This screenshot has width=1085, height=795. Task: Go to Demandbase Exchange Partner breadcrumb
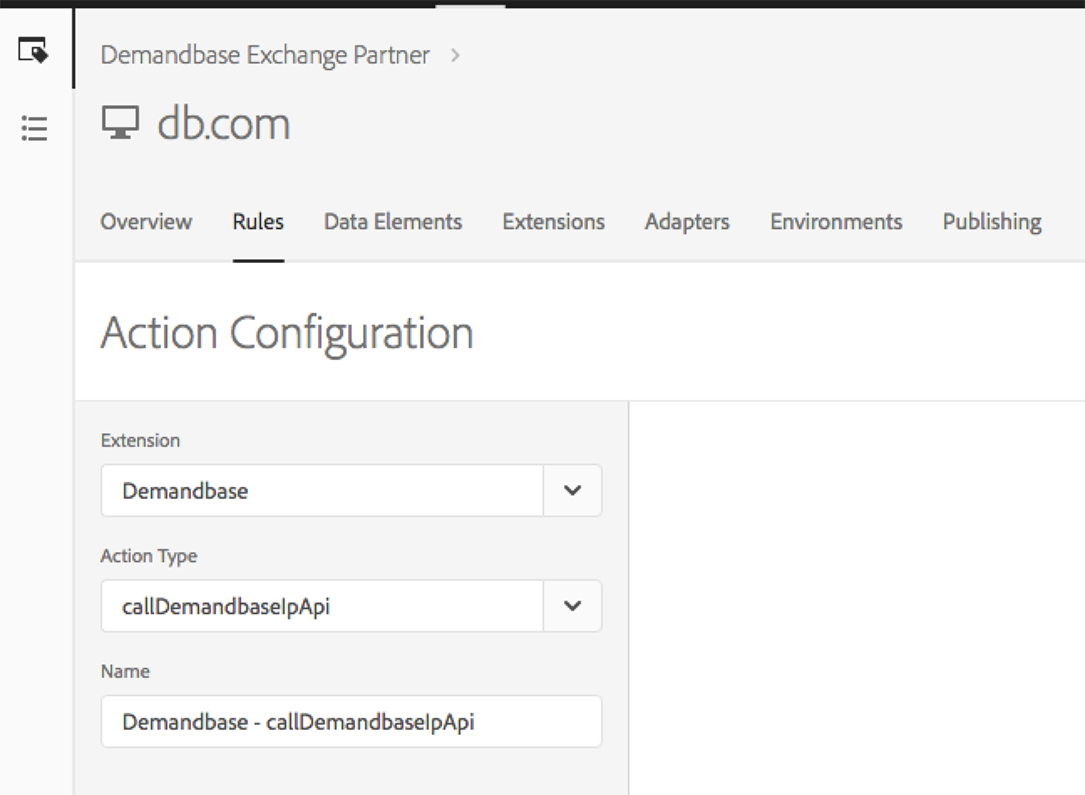pyautogui.click(x=265, y=55)
